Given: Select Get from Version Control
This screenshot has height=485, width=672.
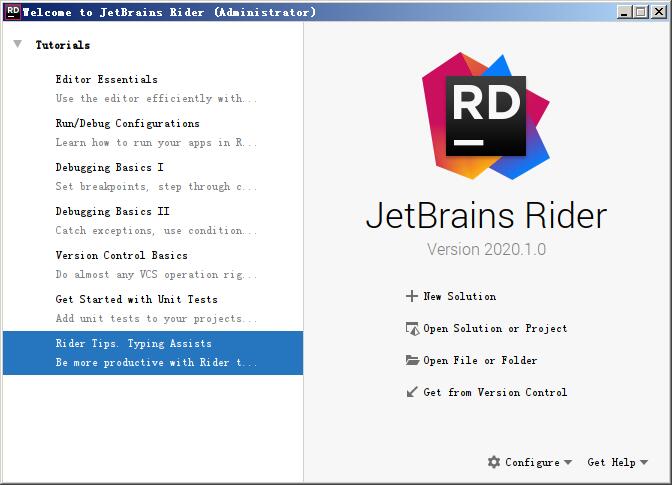Looking at the screenshot, I should tap(495, 392).
